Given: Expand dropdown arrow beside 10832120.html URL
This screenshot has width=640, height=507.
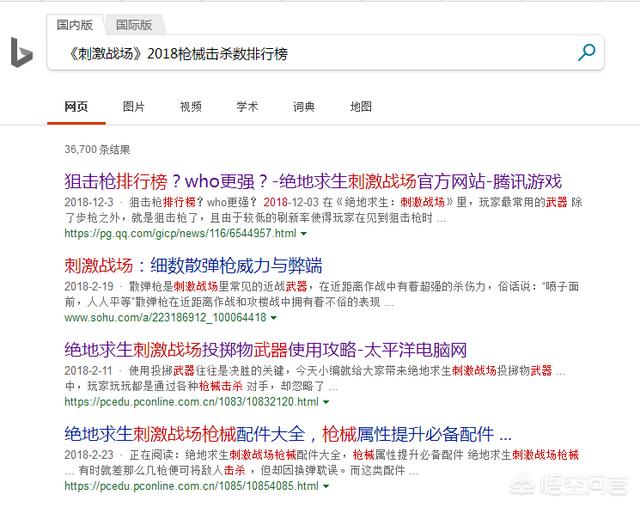Looking at the screenshot, I should 326,402.
